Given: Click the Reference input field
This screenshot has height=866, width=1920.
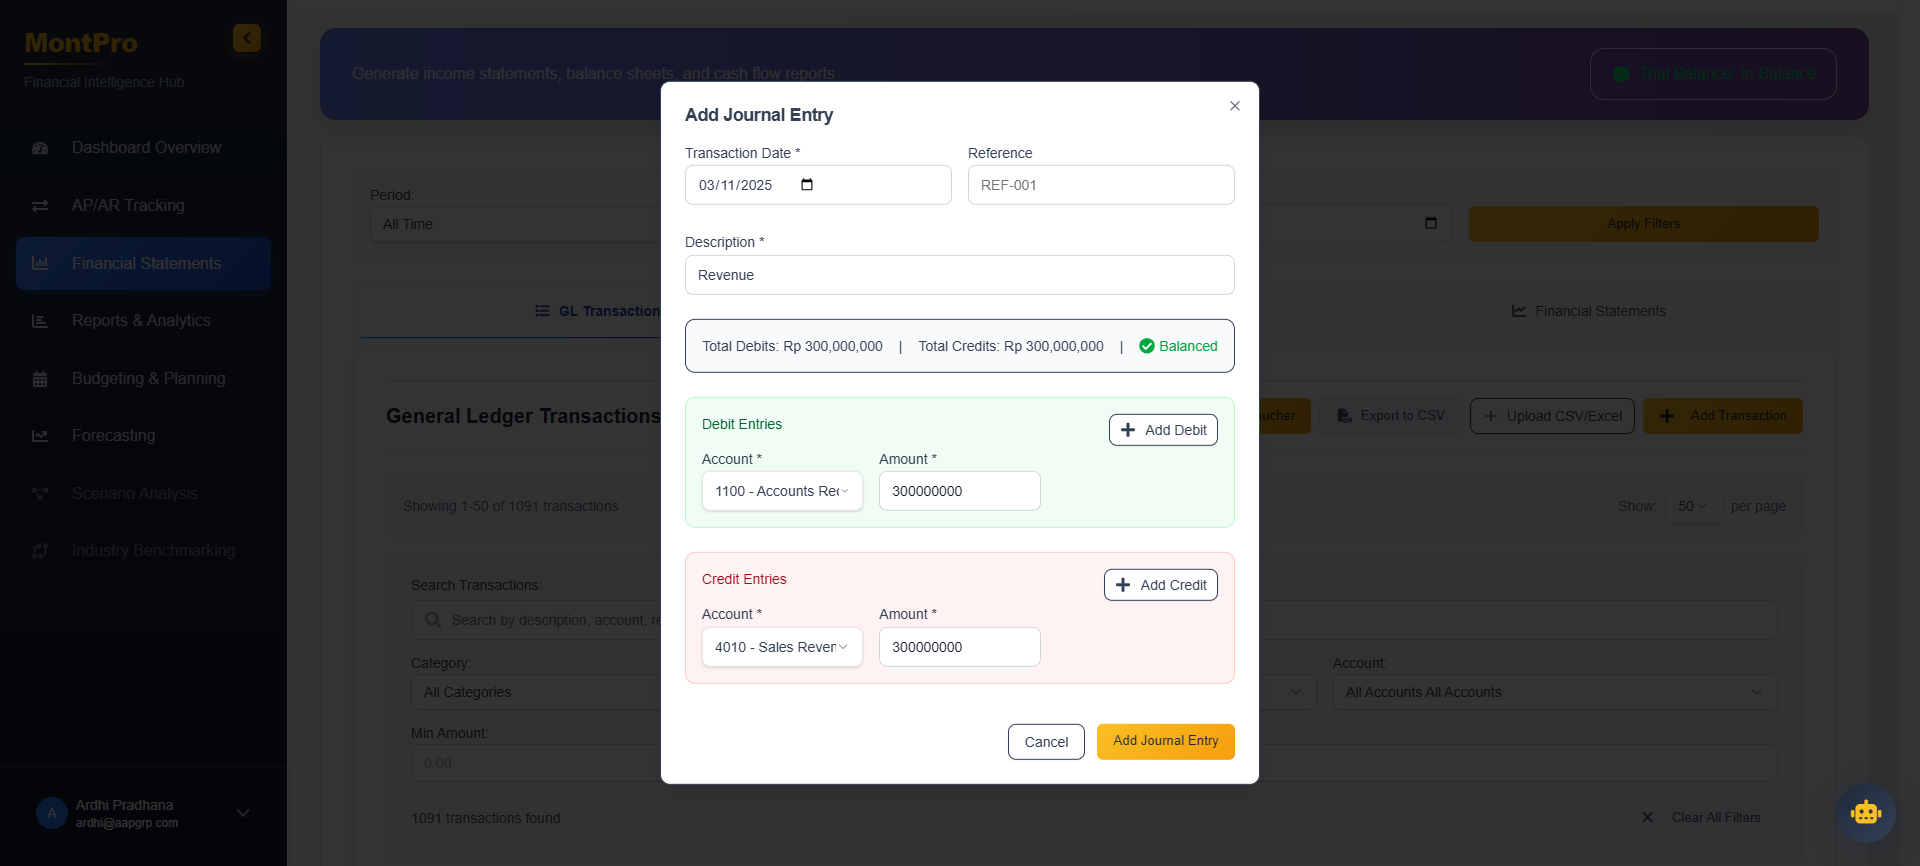Looking at the screenshot, I should 1101,185.
